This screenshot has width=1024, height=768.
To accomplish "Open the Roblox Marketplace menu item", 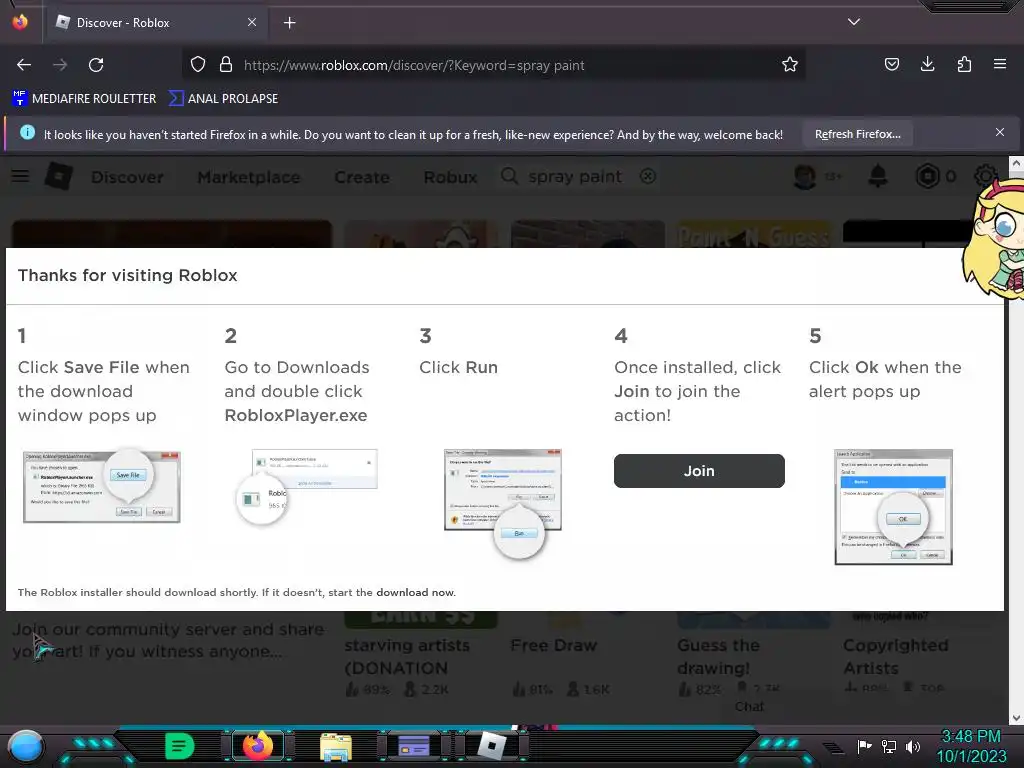I will click(249, 177).
